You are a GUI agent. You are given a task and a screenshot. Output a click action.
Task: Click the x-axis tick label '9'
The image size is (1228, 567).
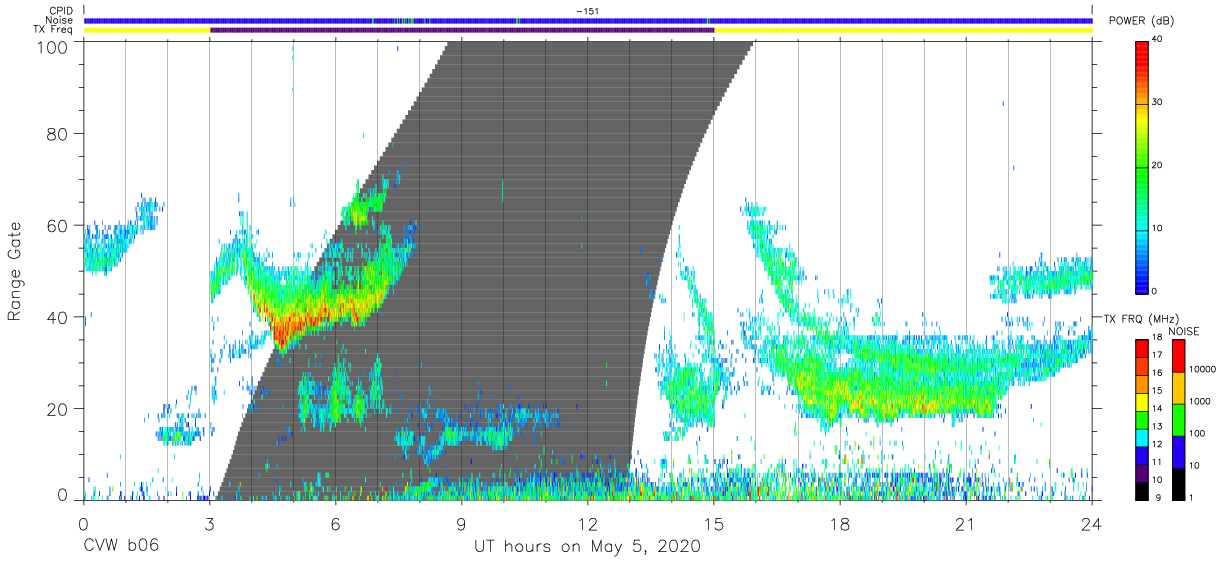pos(462,524)
